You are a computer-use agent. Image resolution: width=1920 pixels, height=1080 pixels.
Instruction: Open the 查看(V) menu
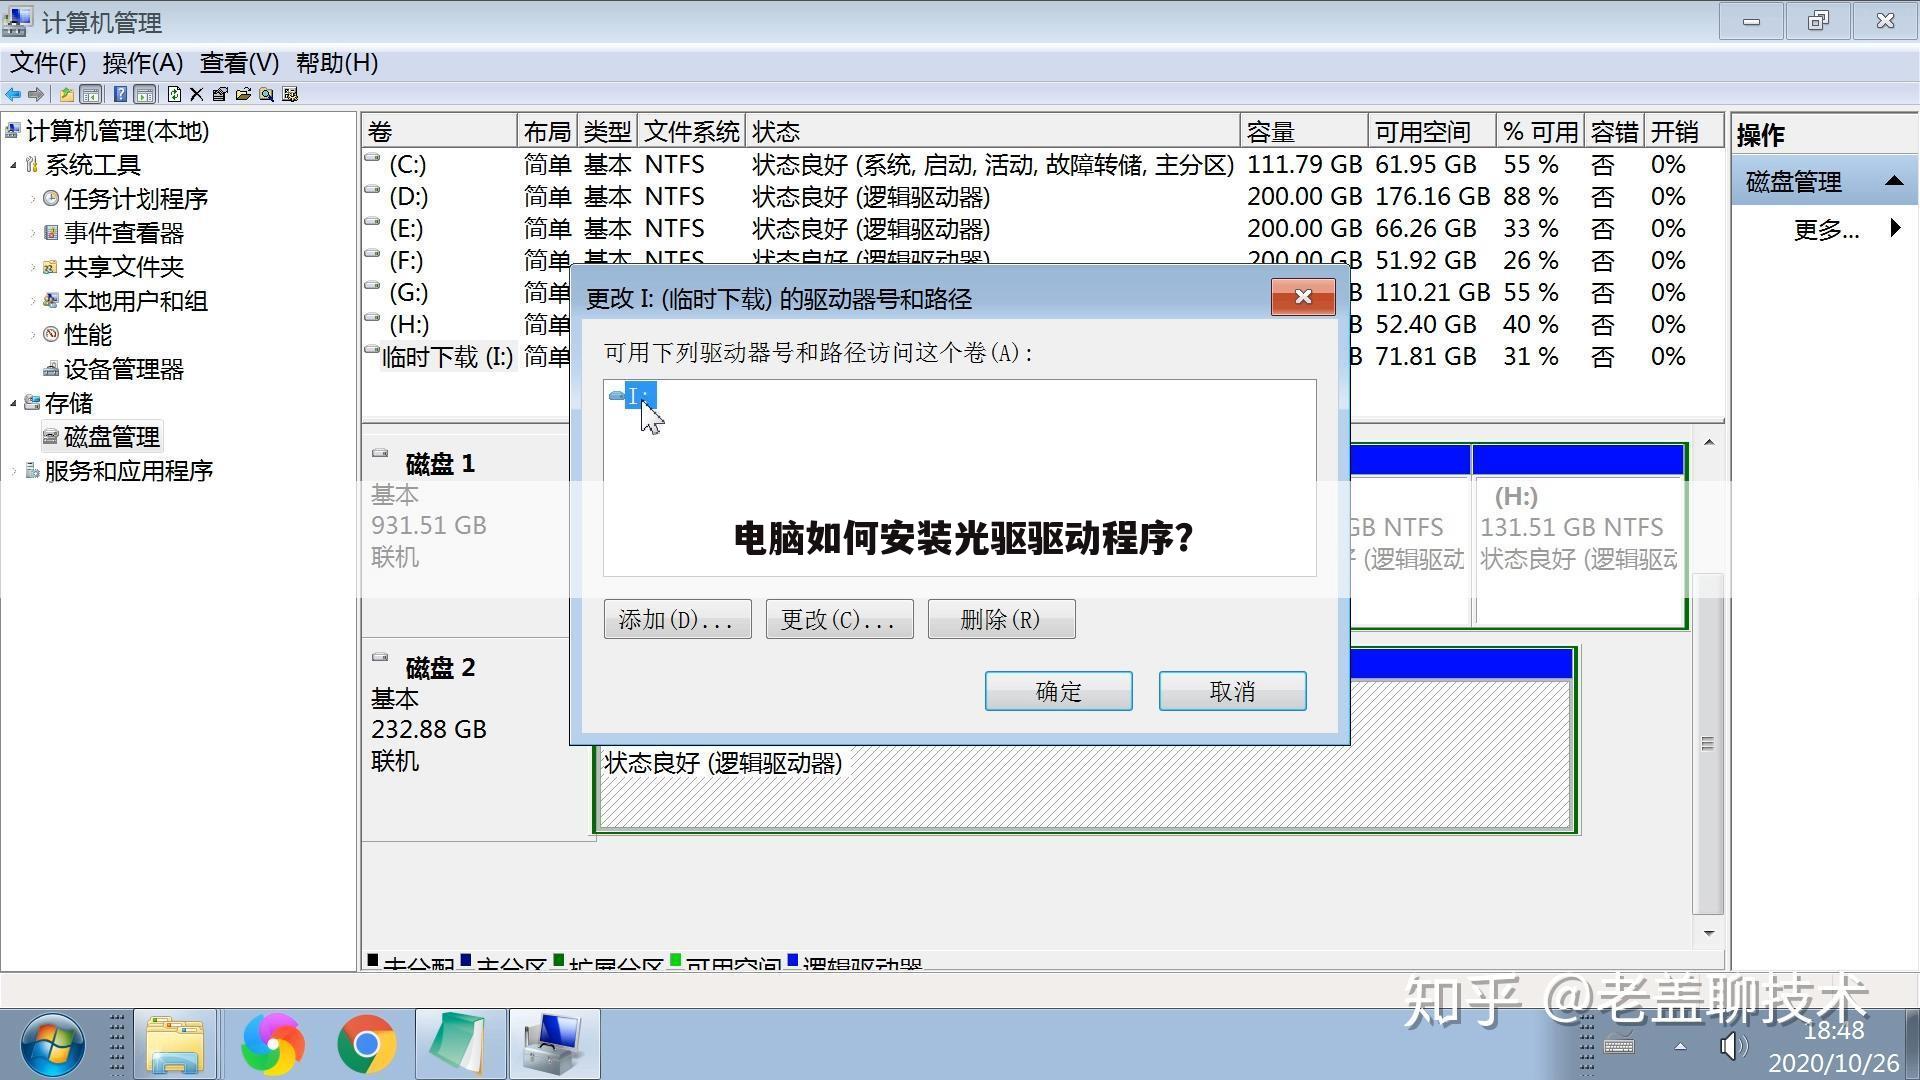(x=239, y=63)
